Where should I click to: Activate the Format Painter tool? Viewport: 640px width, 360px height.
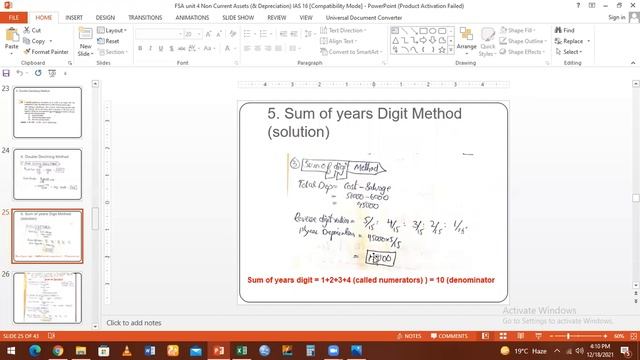point(46,52)
